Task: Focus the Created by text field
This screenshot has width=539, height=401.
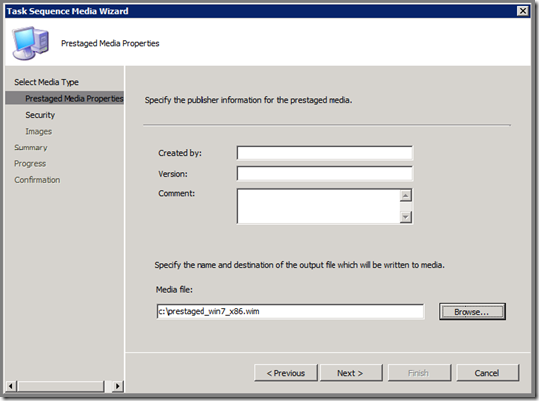Action: click(324, 153)
